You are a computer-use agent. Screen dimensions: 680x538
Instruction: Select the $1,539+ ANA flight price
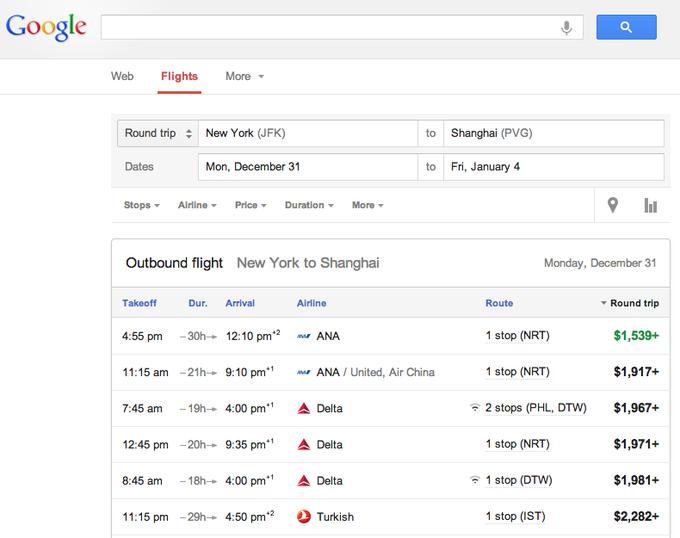click(636, 336)
